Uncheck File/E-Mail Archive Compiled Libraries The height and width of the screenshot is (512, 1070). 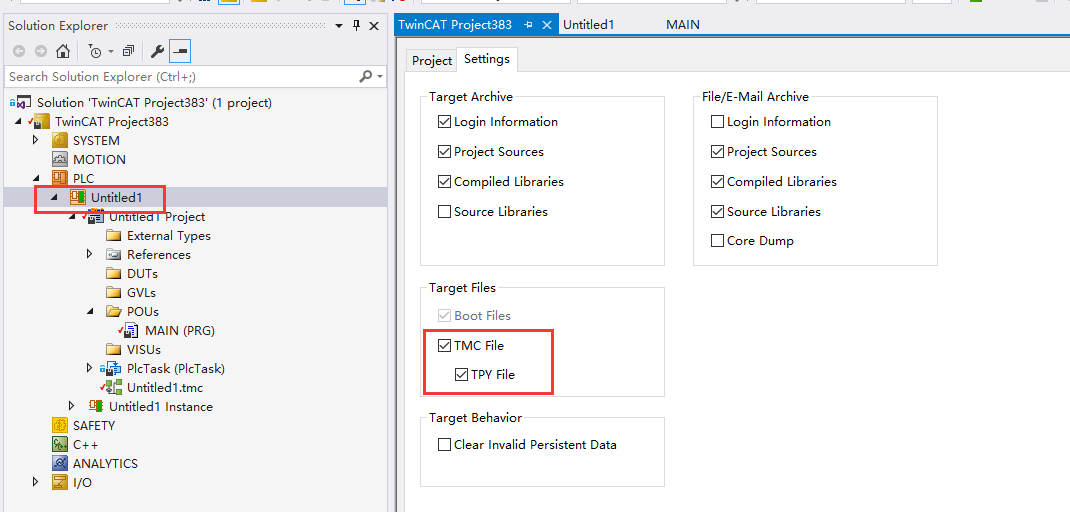(717, 182)
